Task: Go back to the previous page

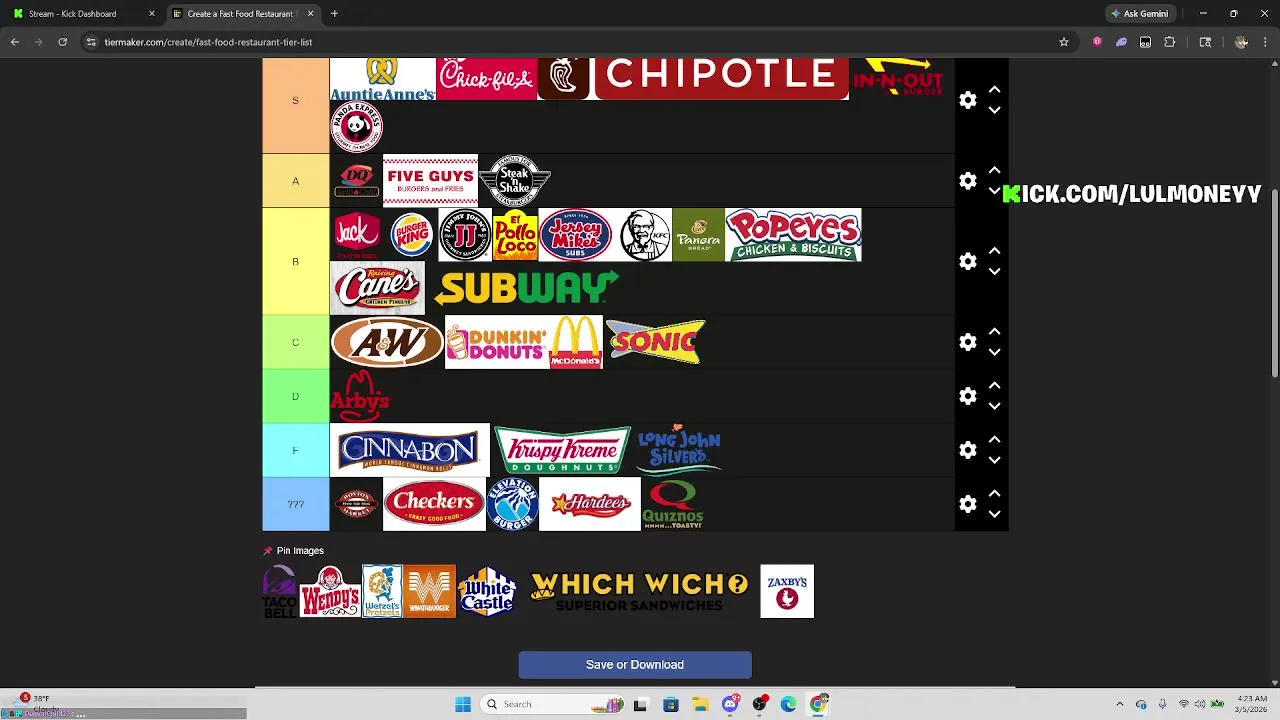Action: (15, 42)
